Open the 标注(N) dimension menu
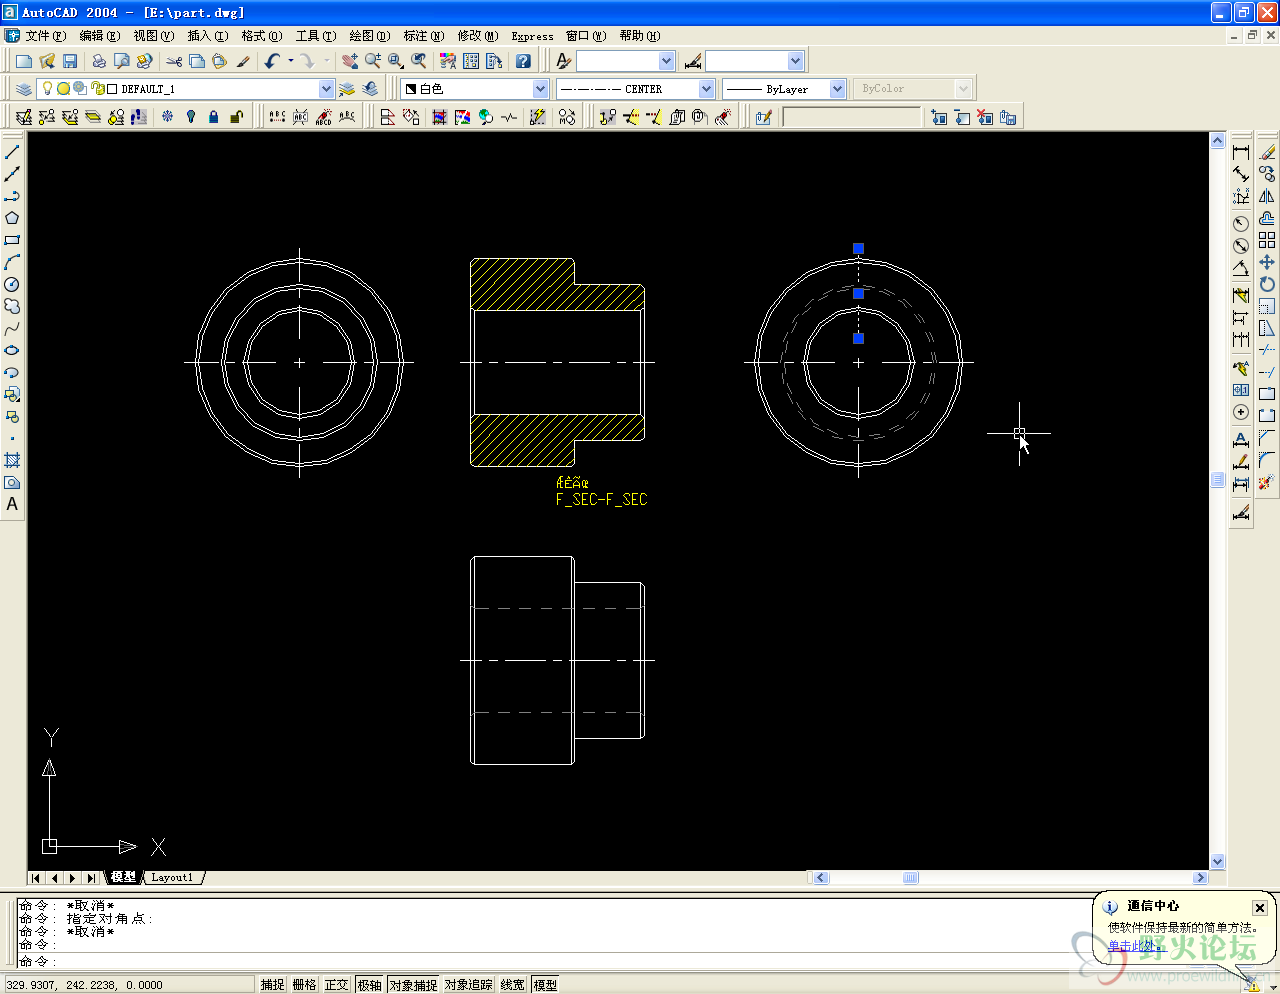 coord(424,36)
